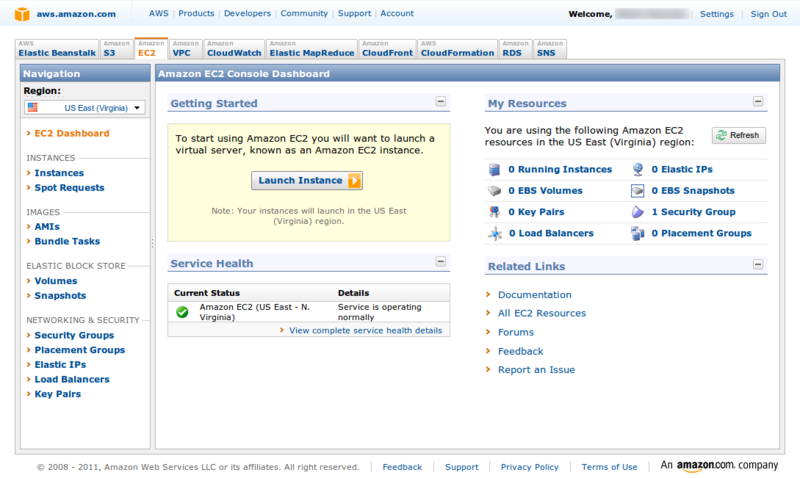Open the AWS top menu item
This screenshot has height=478, width=800.
pos(159,13)
